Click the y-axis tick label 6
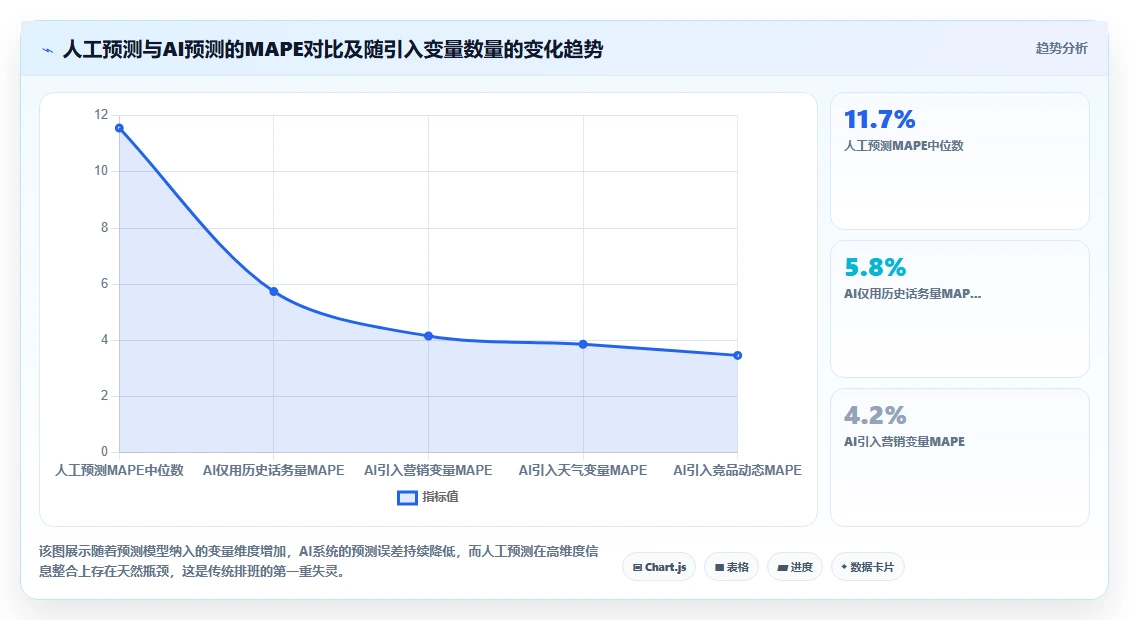1129x620 pixels. [x=104, y=284]
